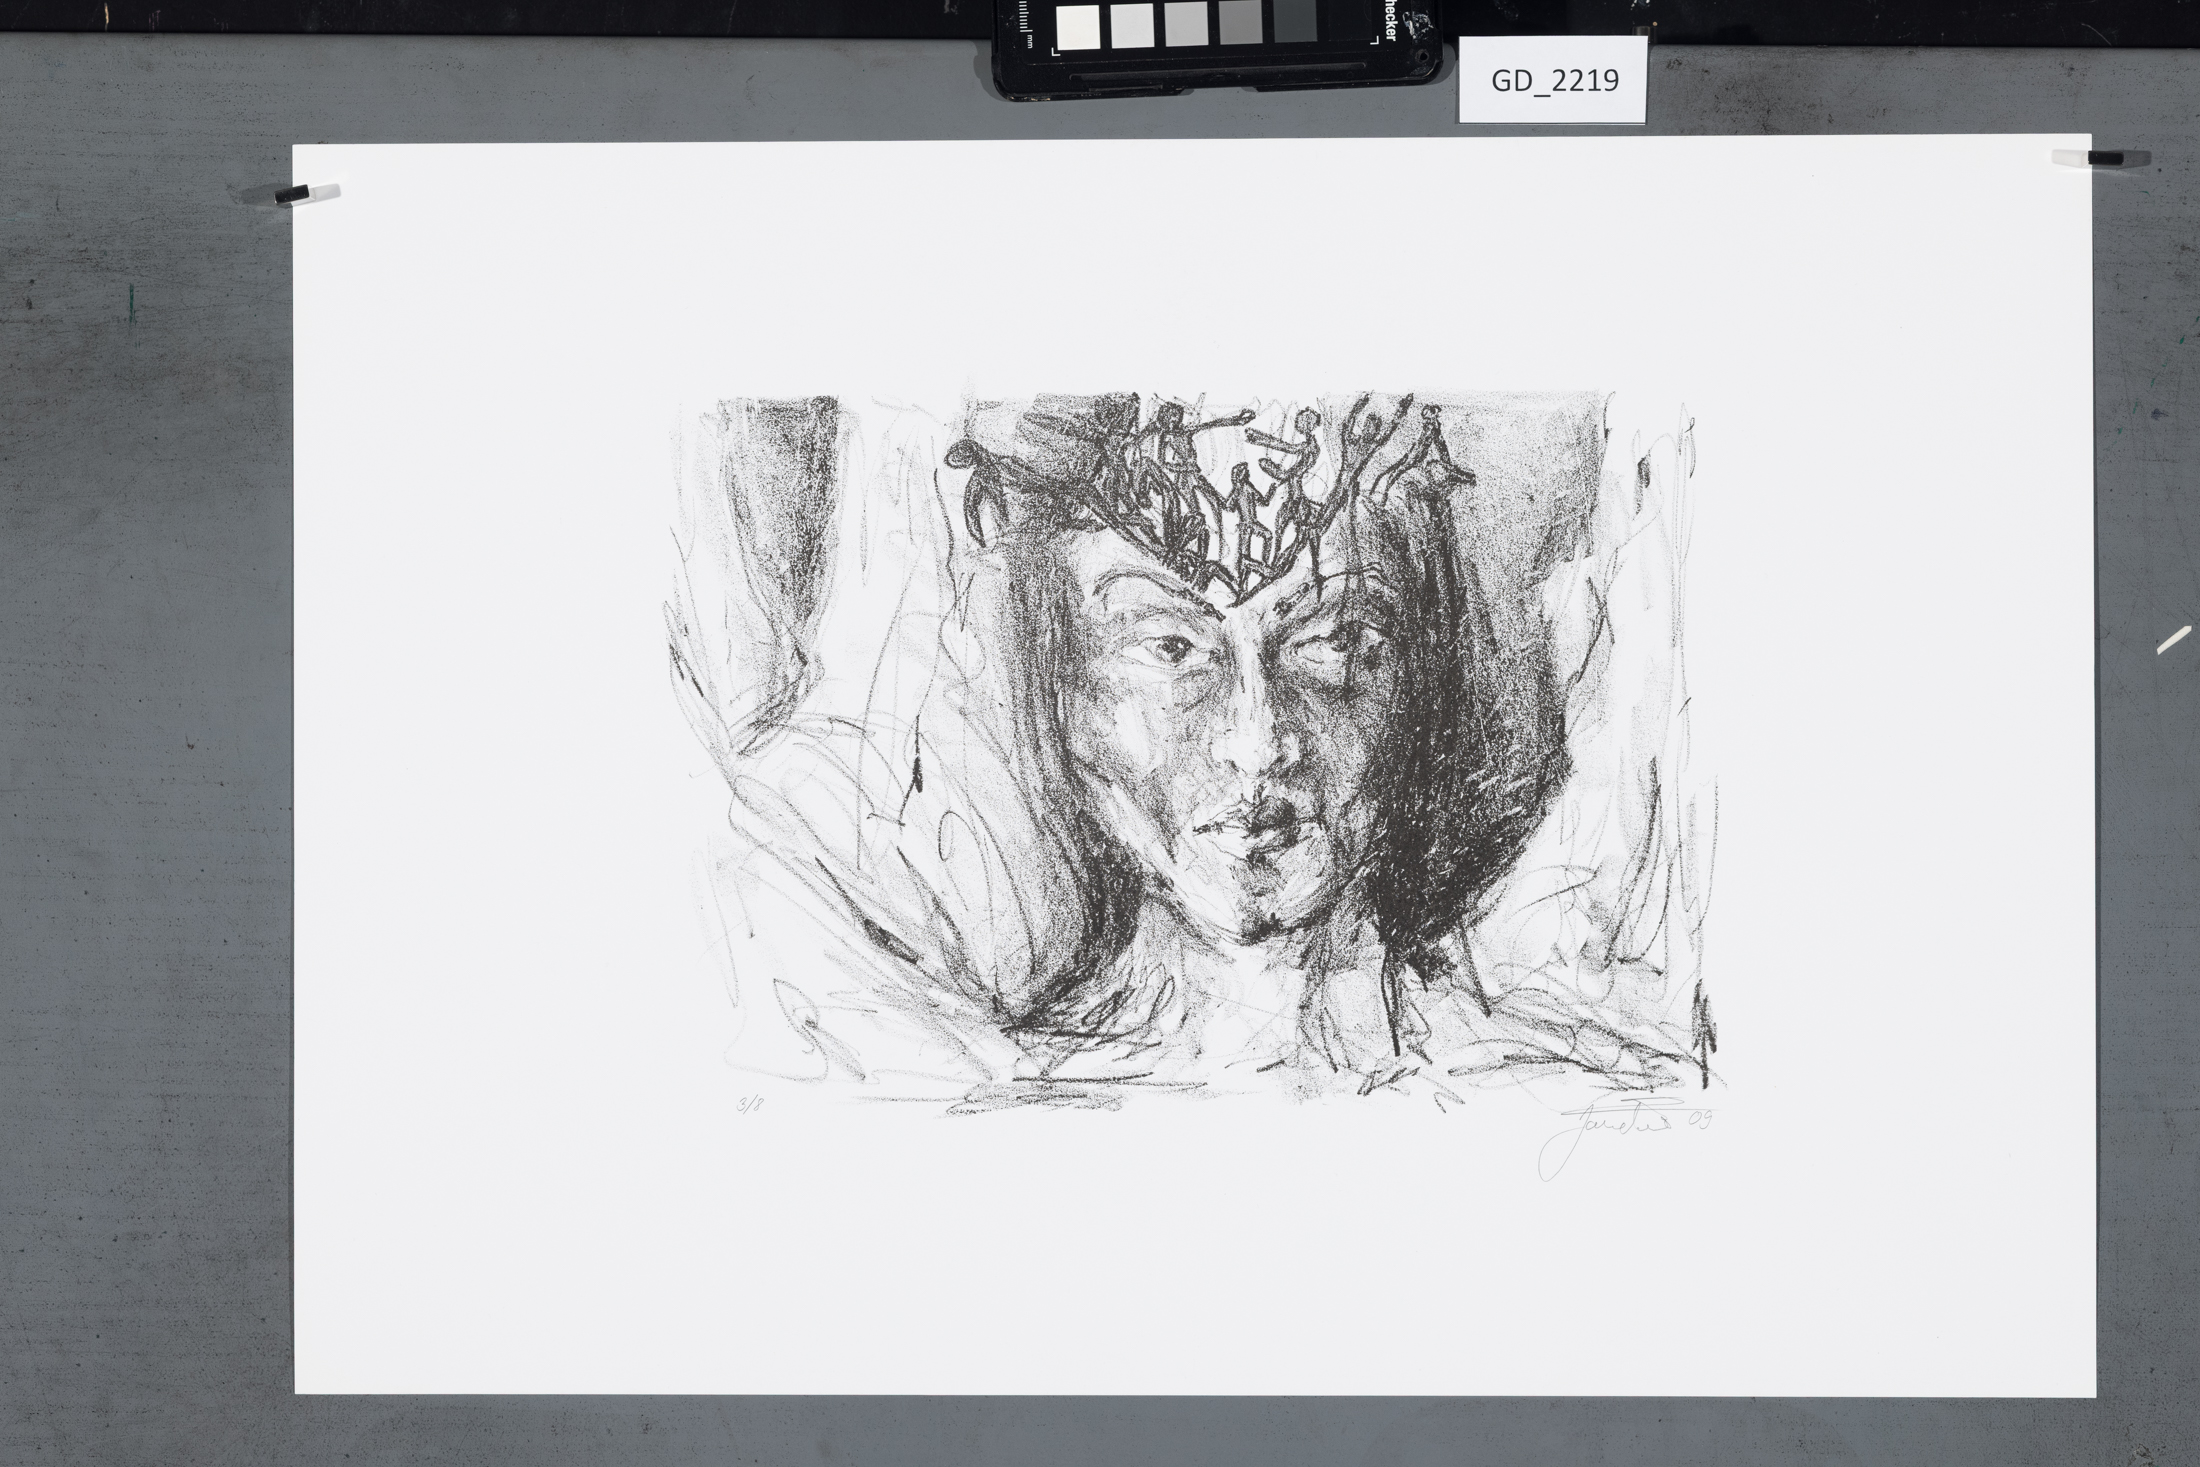
Task: Click the left magnet holding the paper
Action: [x=294, y=194]
